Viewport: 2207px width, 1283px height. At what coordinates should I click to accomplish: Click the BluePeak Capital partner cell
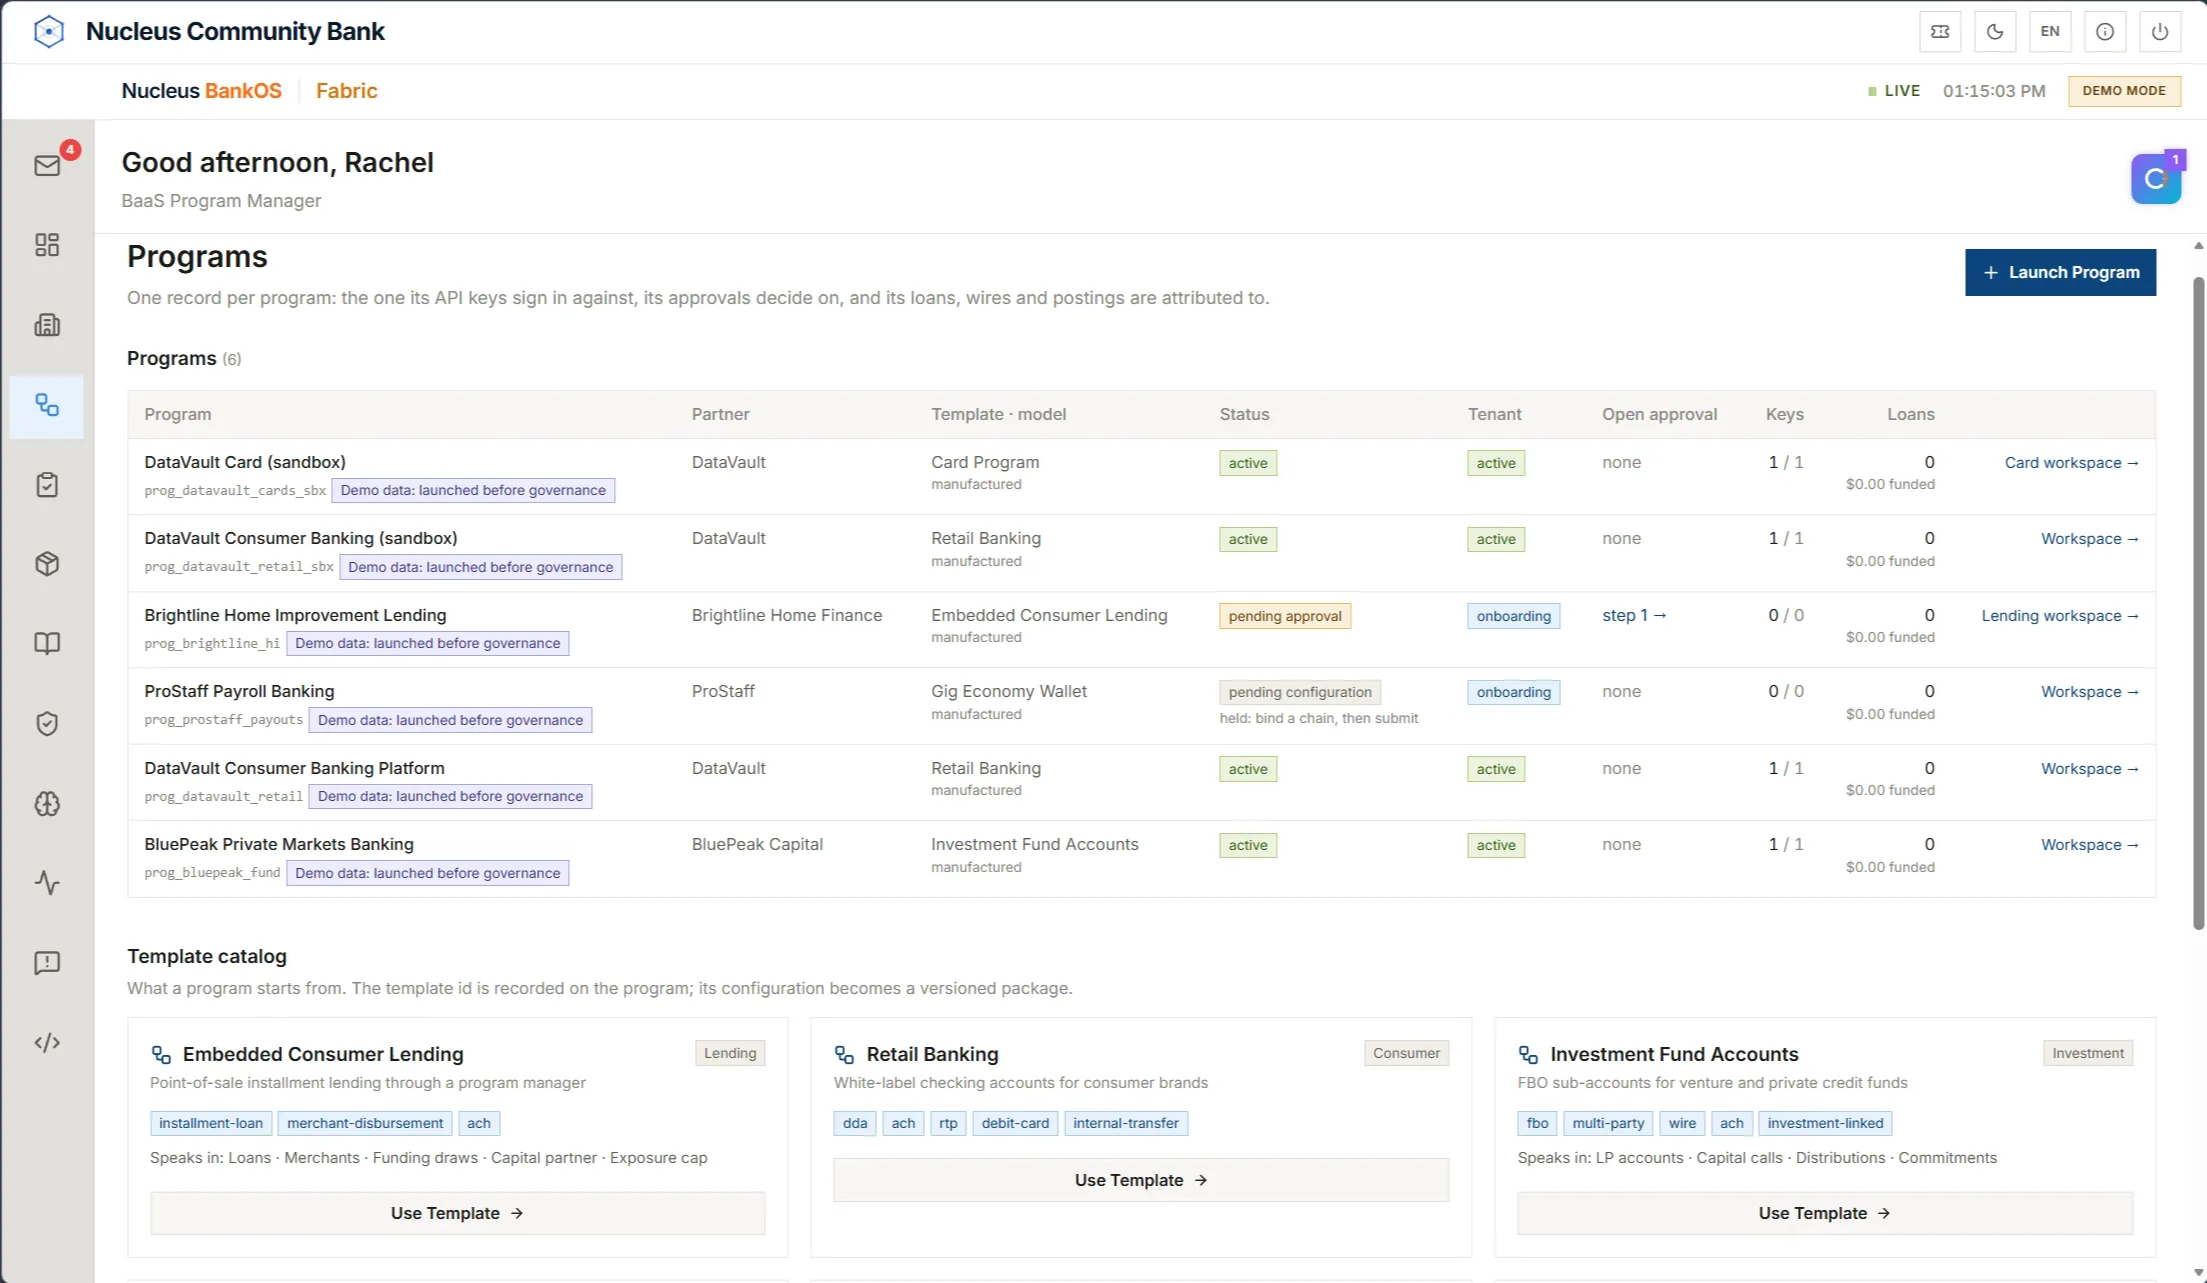[757, 844]
